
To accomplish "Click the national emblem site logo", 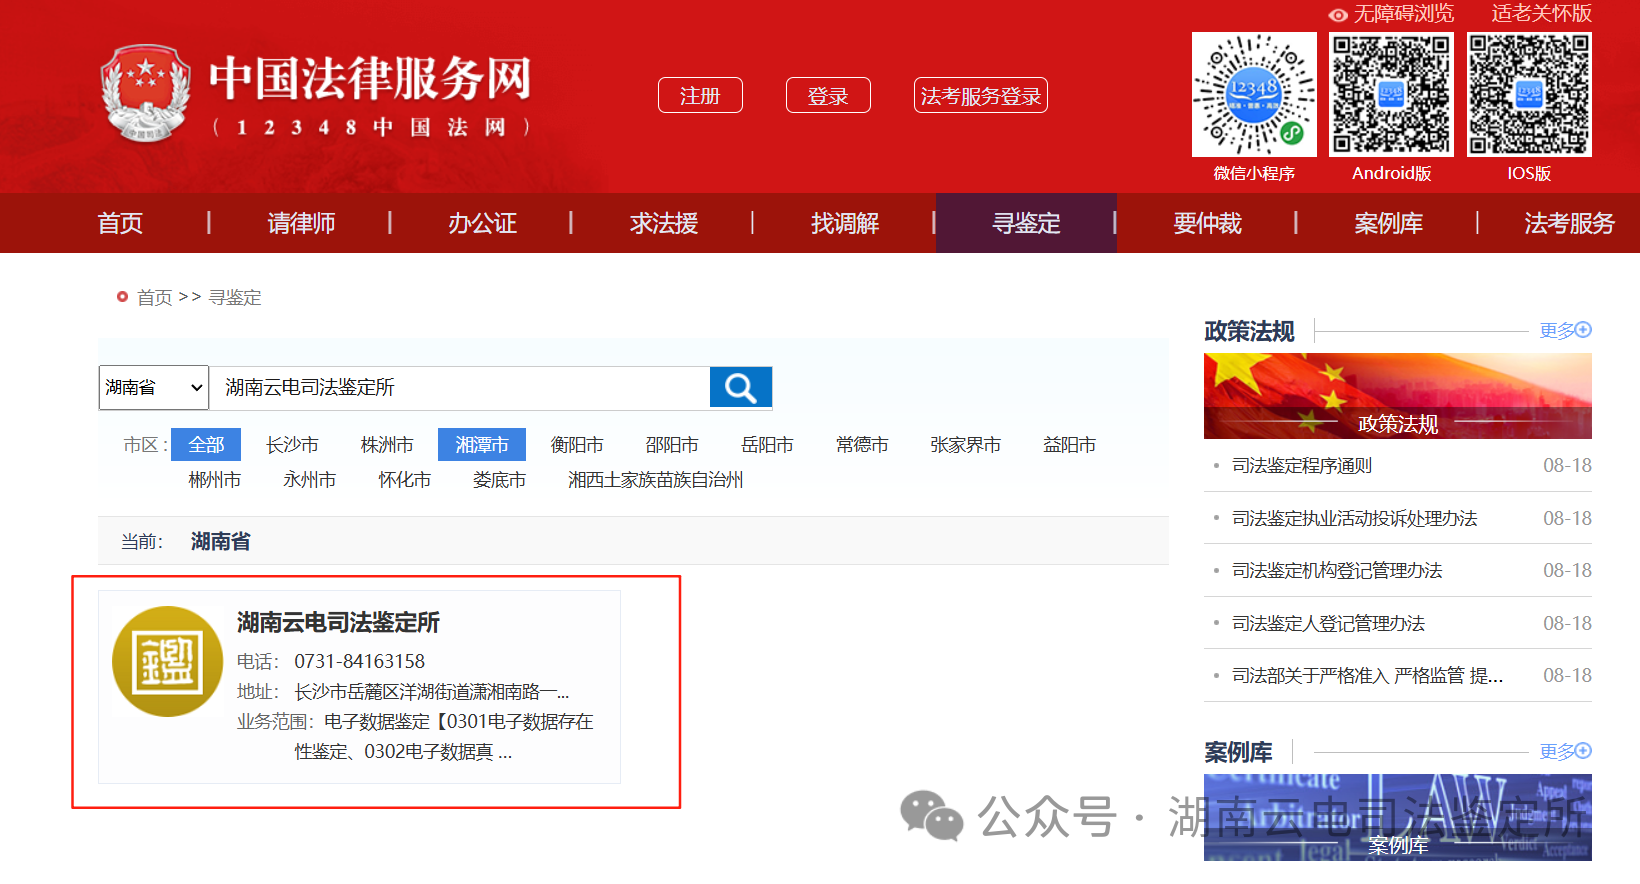I will click(x=146, y=94).
